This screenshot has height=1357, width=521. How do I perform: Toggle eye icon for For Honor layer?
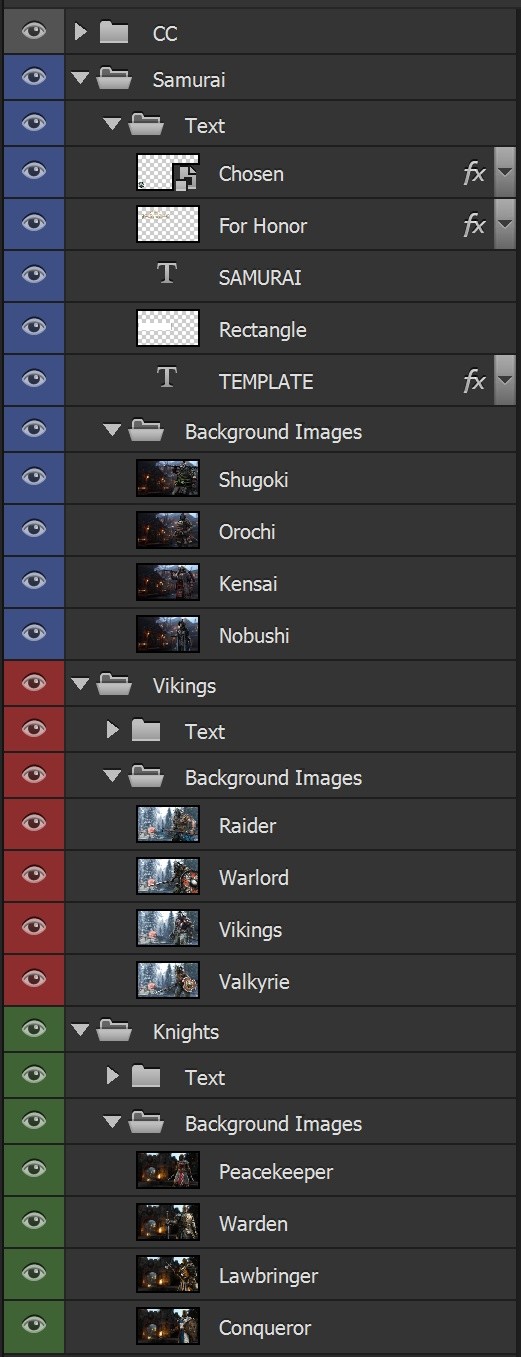pyautogui.click(x=34, y=224)
